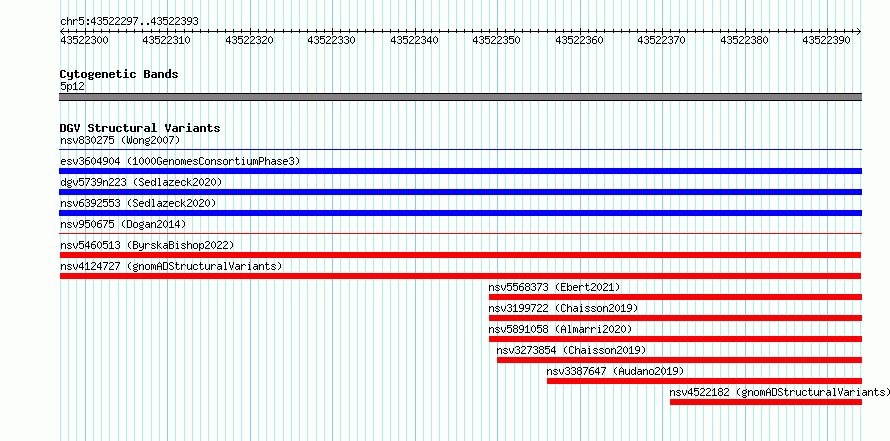Click the chr5:43522297..43522393 region label
Screen dimensions: 890x441
tap(129, 22)
